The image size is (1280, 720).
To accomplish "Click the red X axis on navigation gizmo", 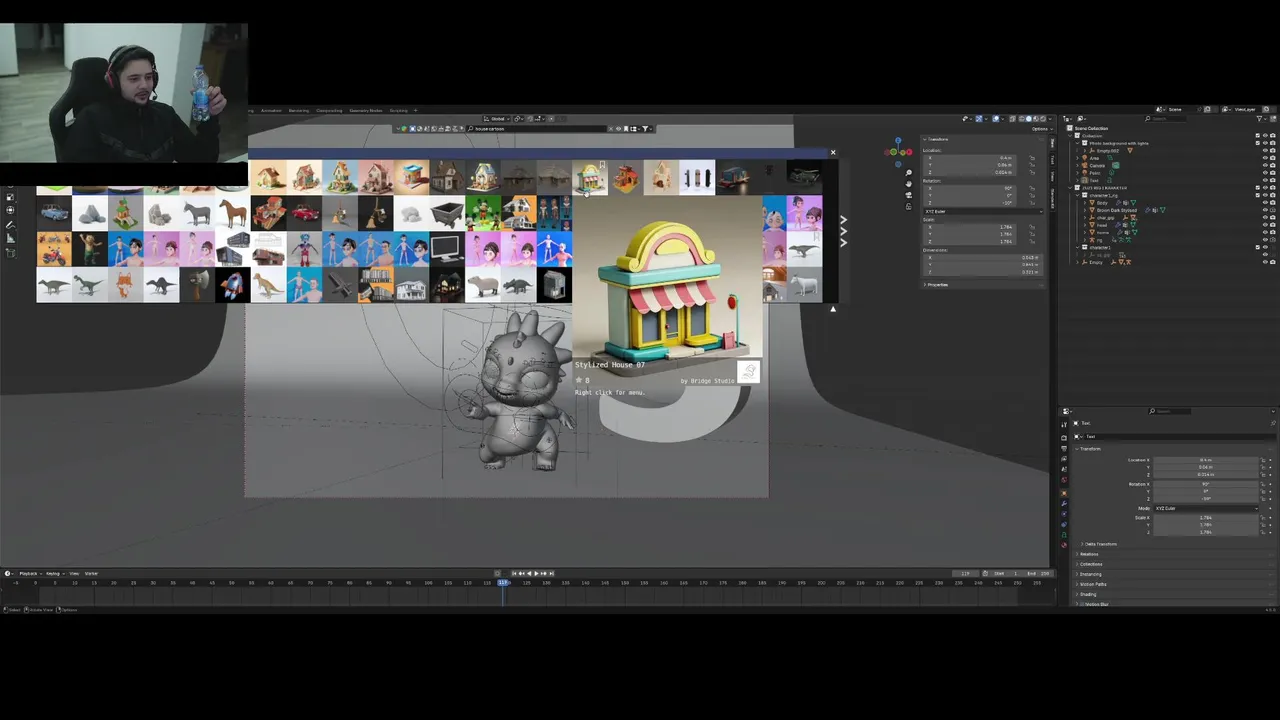I will tap(909, 152).
